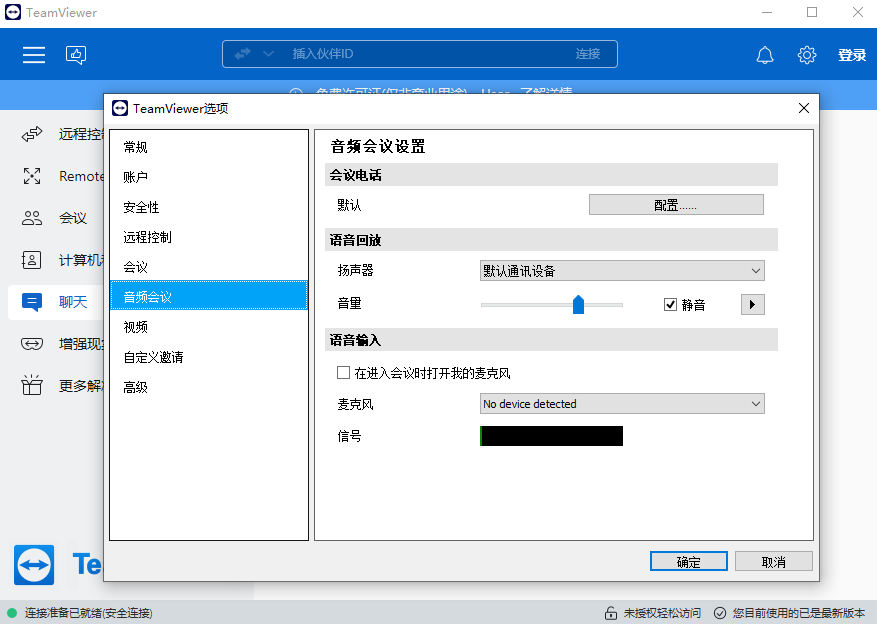
Task: Select the 计算机和联系人 sidebar icon
Action: pos(31,259)
